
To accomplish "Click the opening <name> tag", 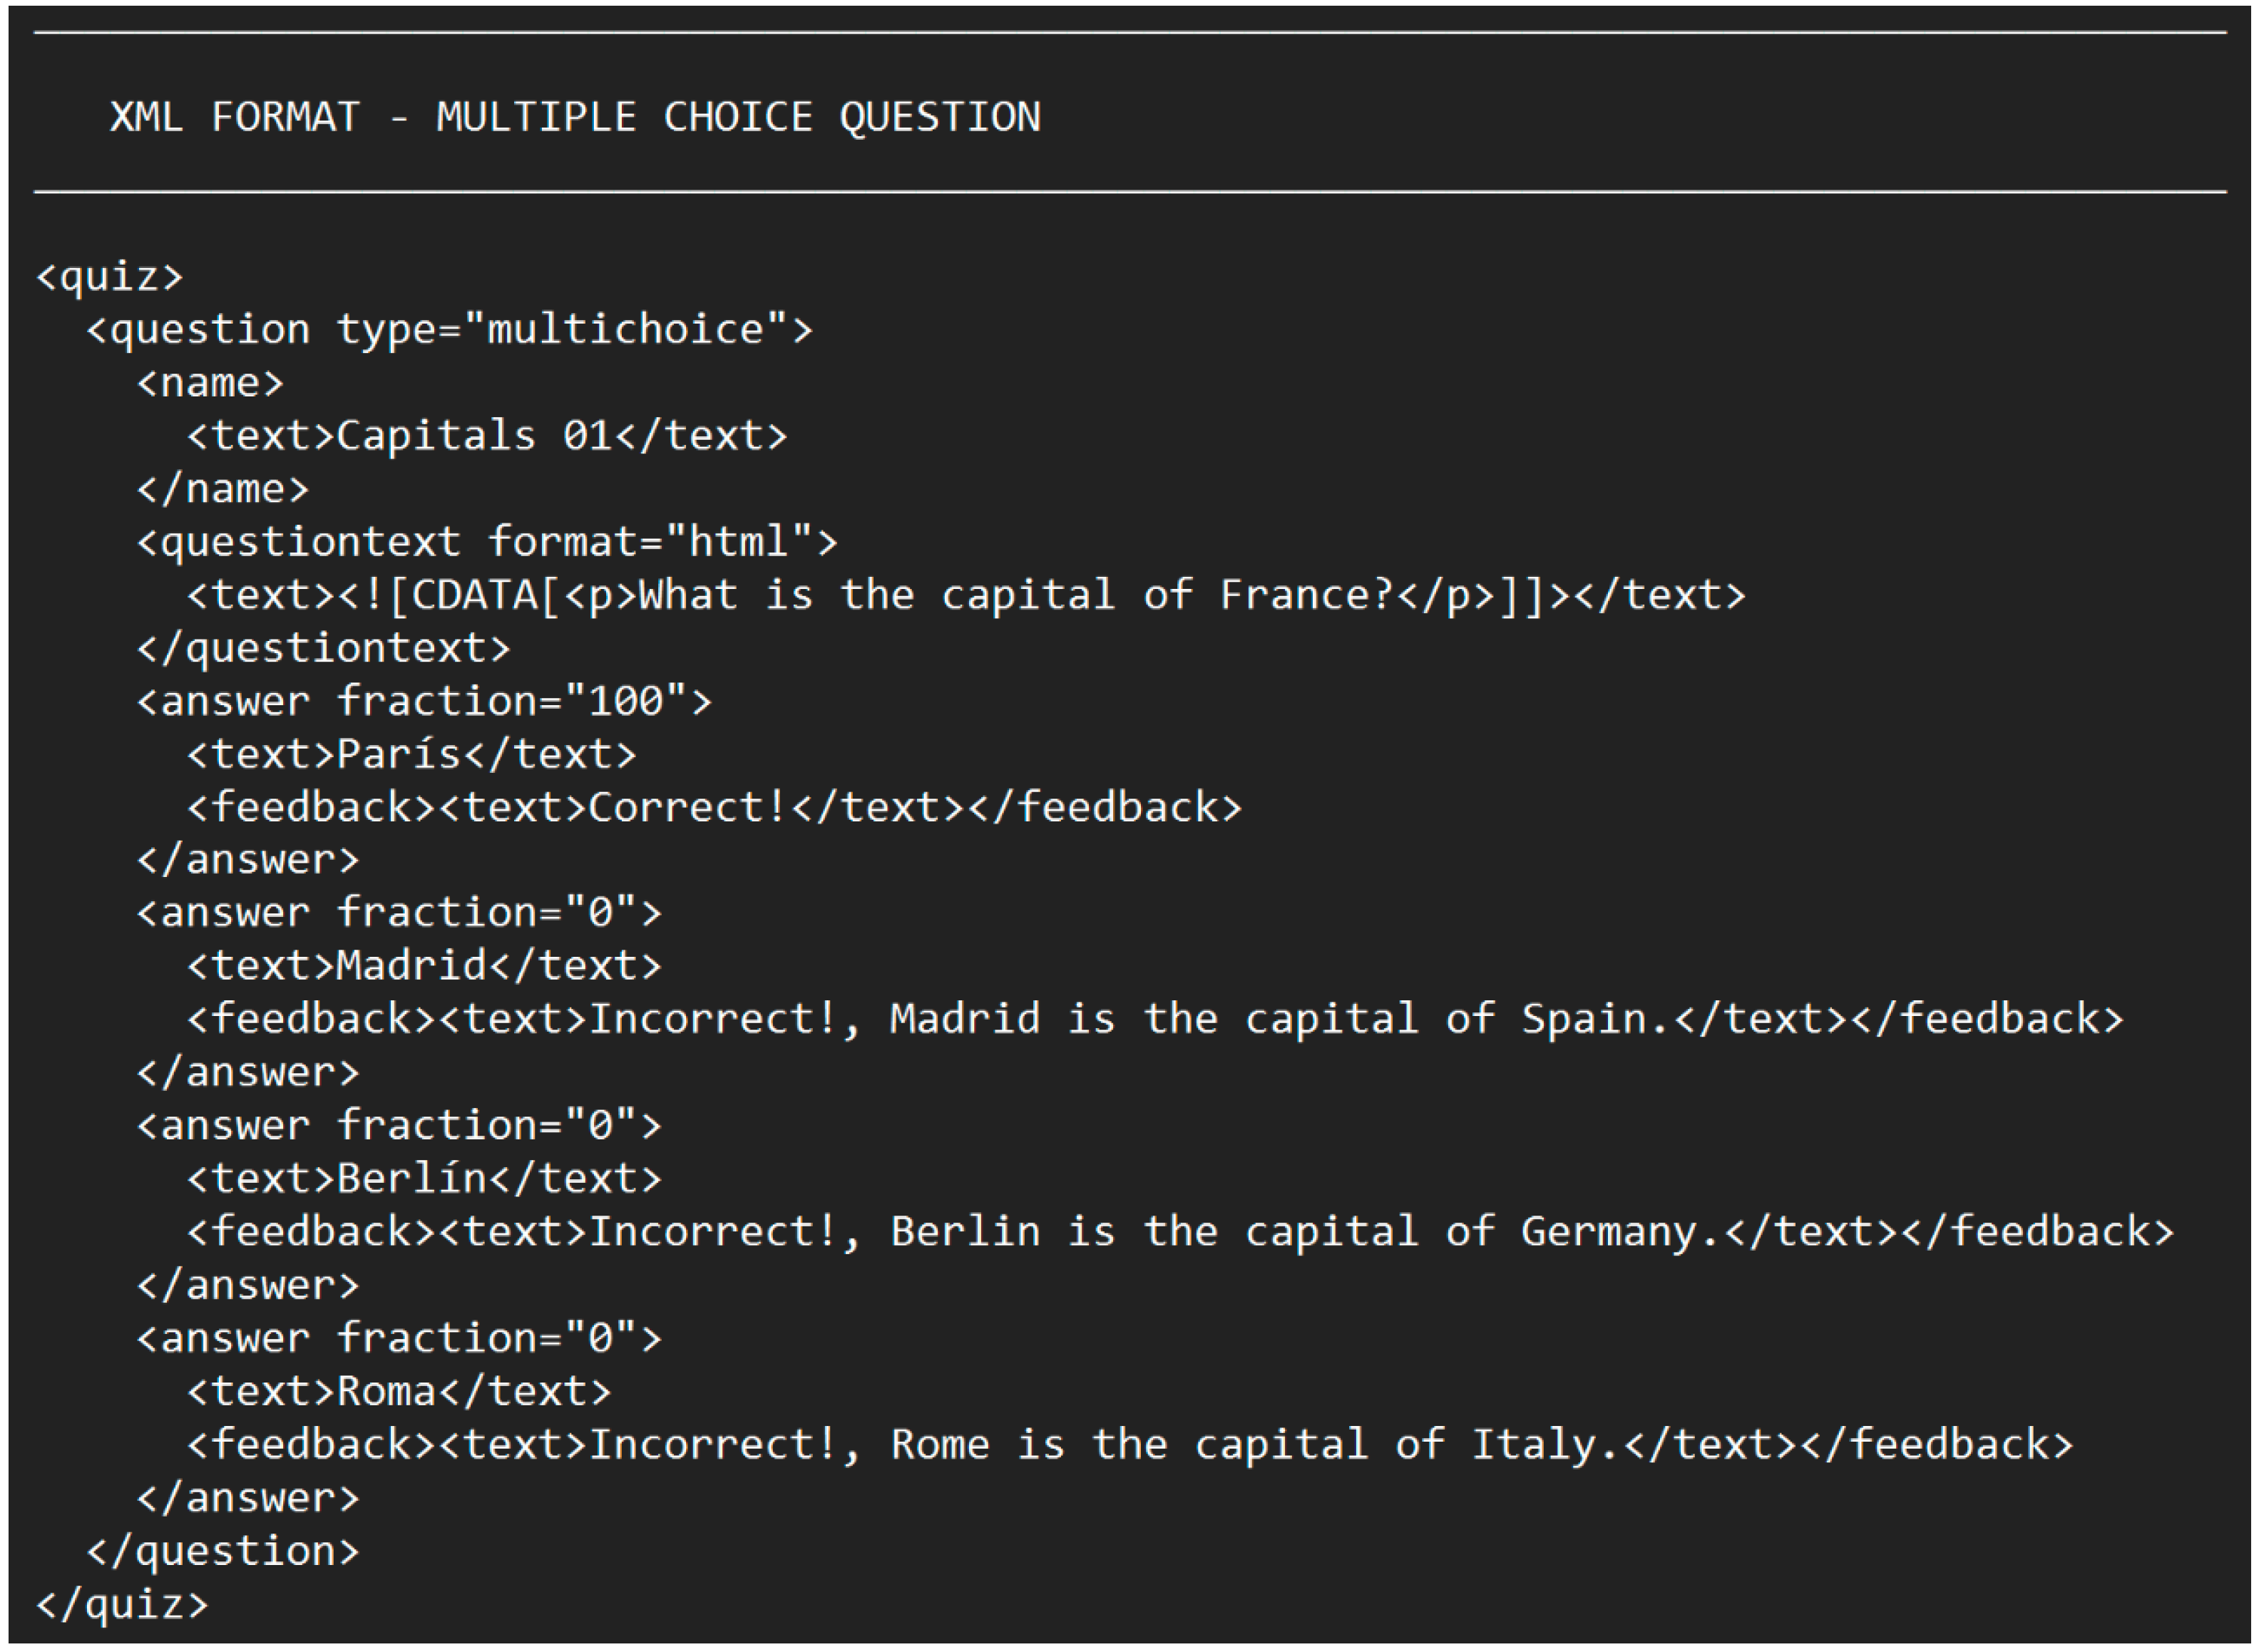I will coord(210,383).
